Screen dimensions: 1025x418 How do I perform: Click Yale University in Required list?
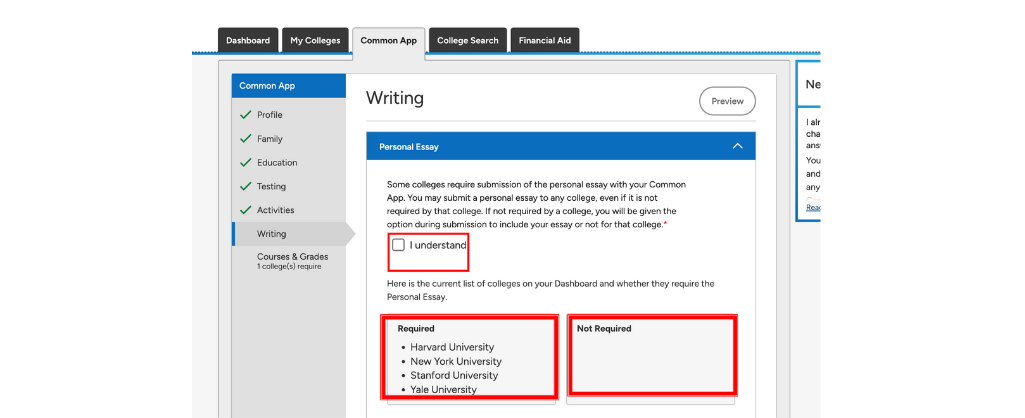443,390
